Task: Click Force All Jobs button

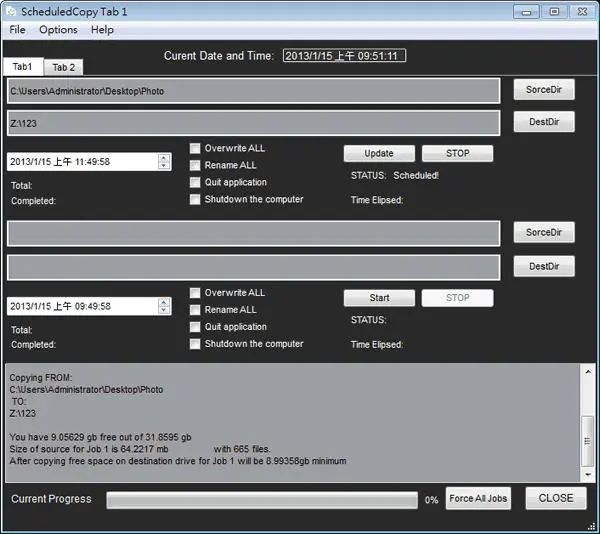Action: [x=478, y=498]
